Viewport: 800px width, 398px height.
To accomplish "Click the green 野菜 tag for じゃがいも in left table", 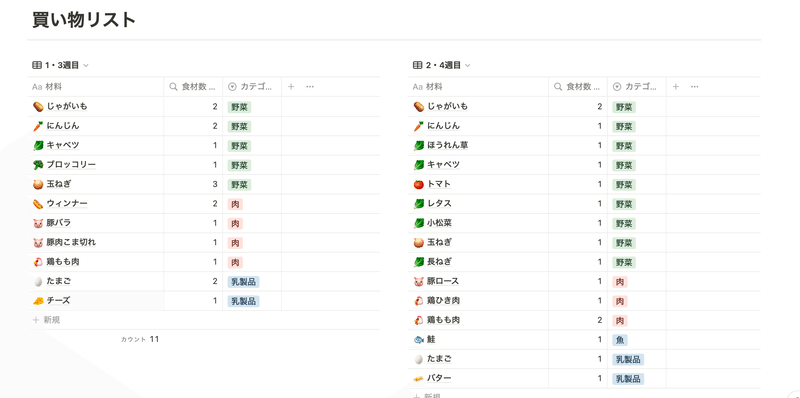I will (239, 107).
